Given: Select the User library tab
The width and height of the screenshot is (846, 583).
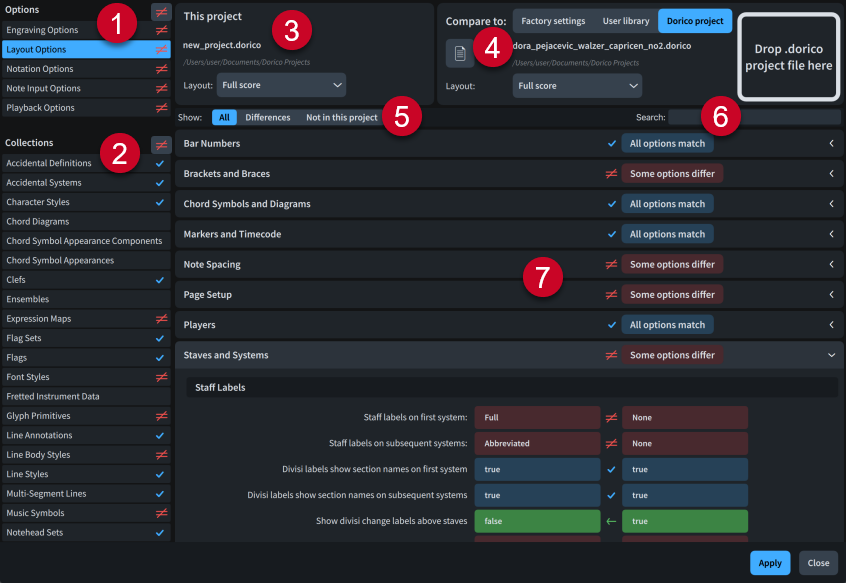Looking at the screenshot, I should point(625,21).
